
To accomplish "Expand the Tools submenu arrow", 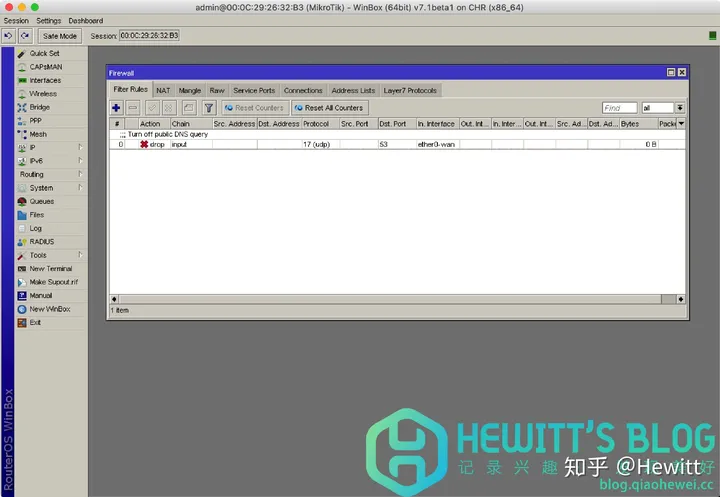I will click(x=80, y=254).
